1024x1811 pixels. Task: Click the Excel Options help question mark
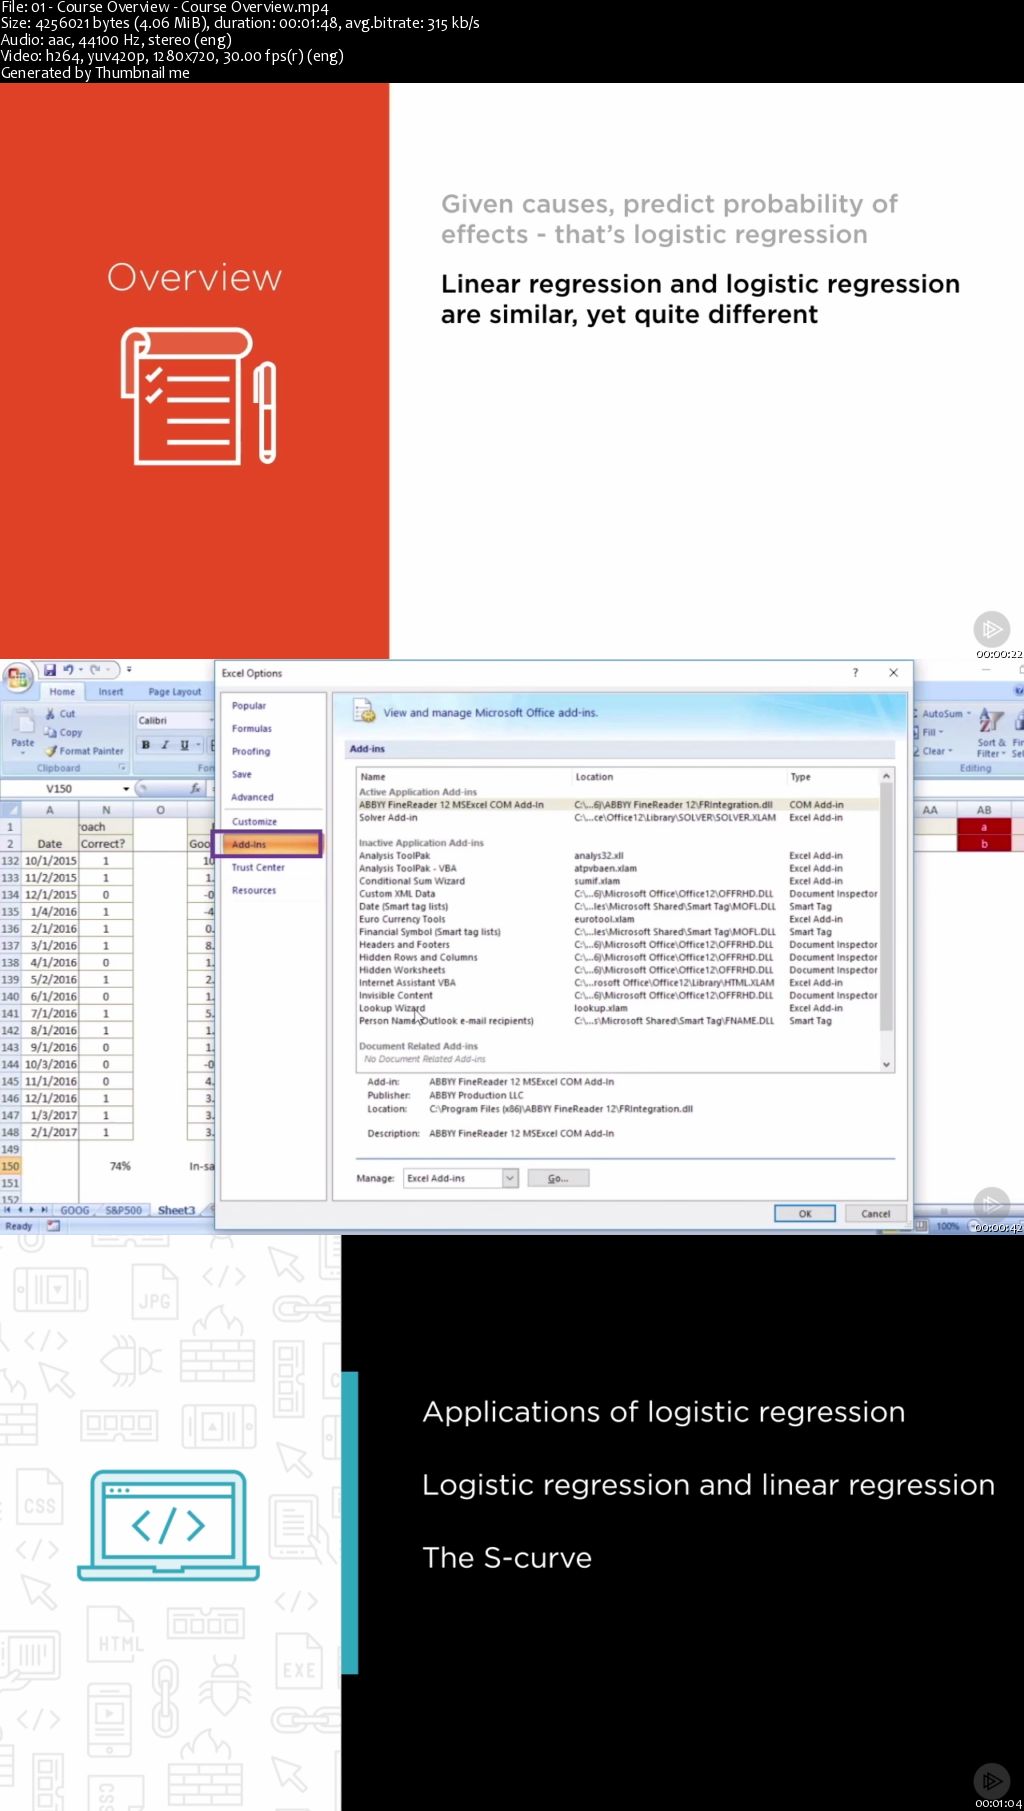[x=855, y=673]
